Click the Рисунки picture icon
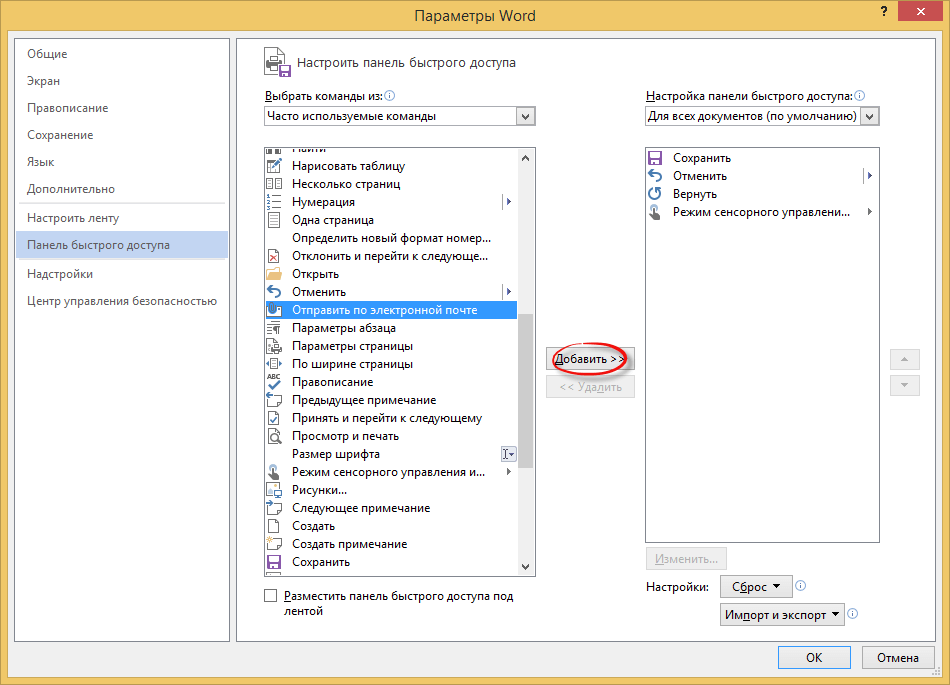Image resolution: width=950 pixels, height=685 pixels. [x=274, y=490]
